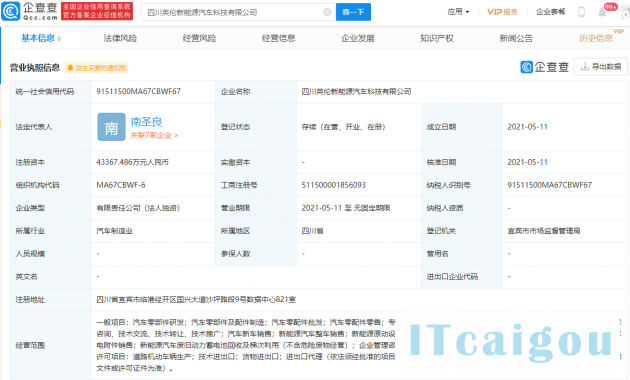Clear the search box with the X icon
Viewport: 630px width, 380px height.
[x=327, y=12]
